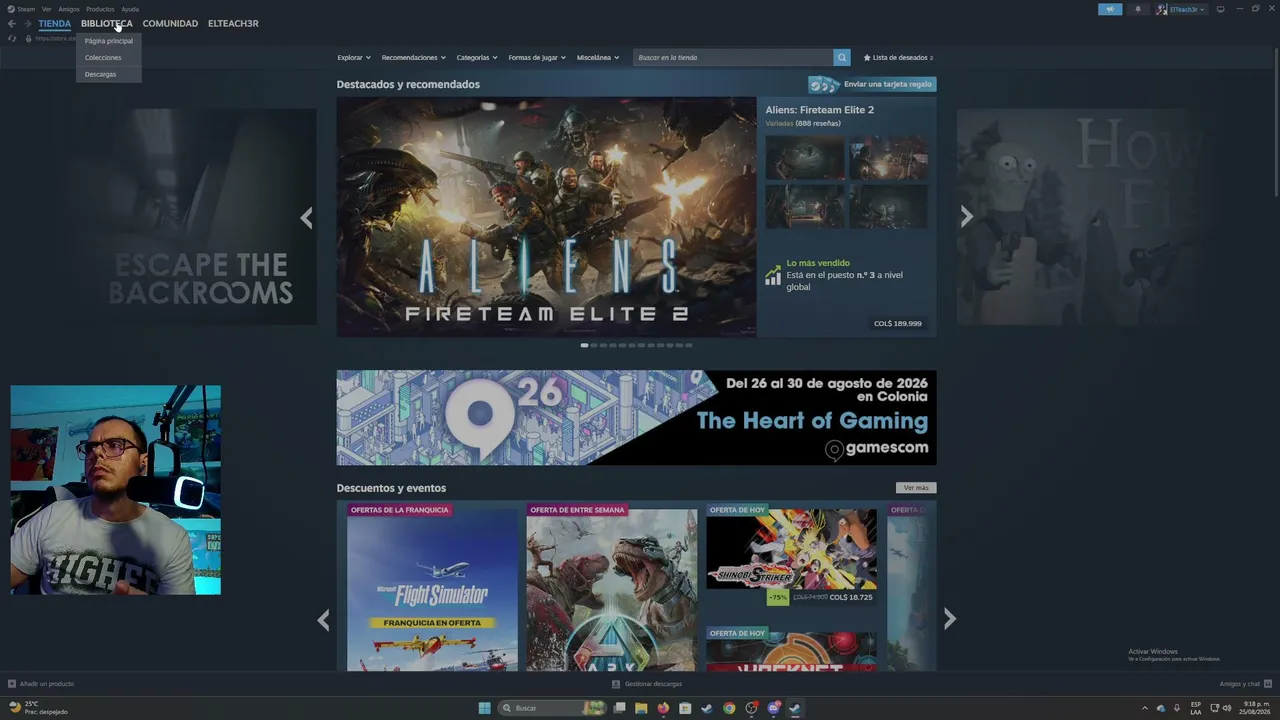Open Lista de deseados
Image resolution: width=1280 pixels, height=720 pixels.
click(x=898, y=57)
